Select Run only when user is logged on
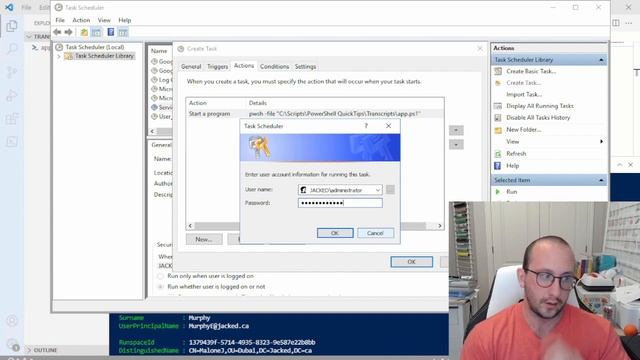Screen dimensions: 640x360 point(161,276)
